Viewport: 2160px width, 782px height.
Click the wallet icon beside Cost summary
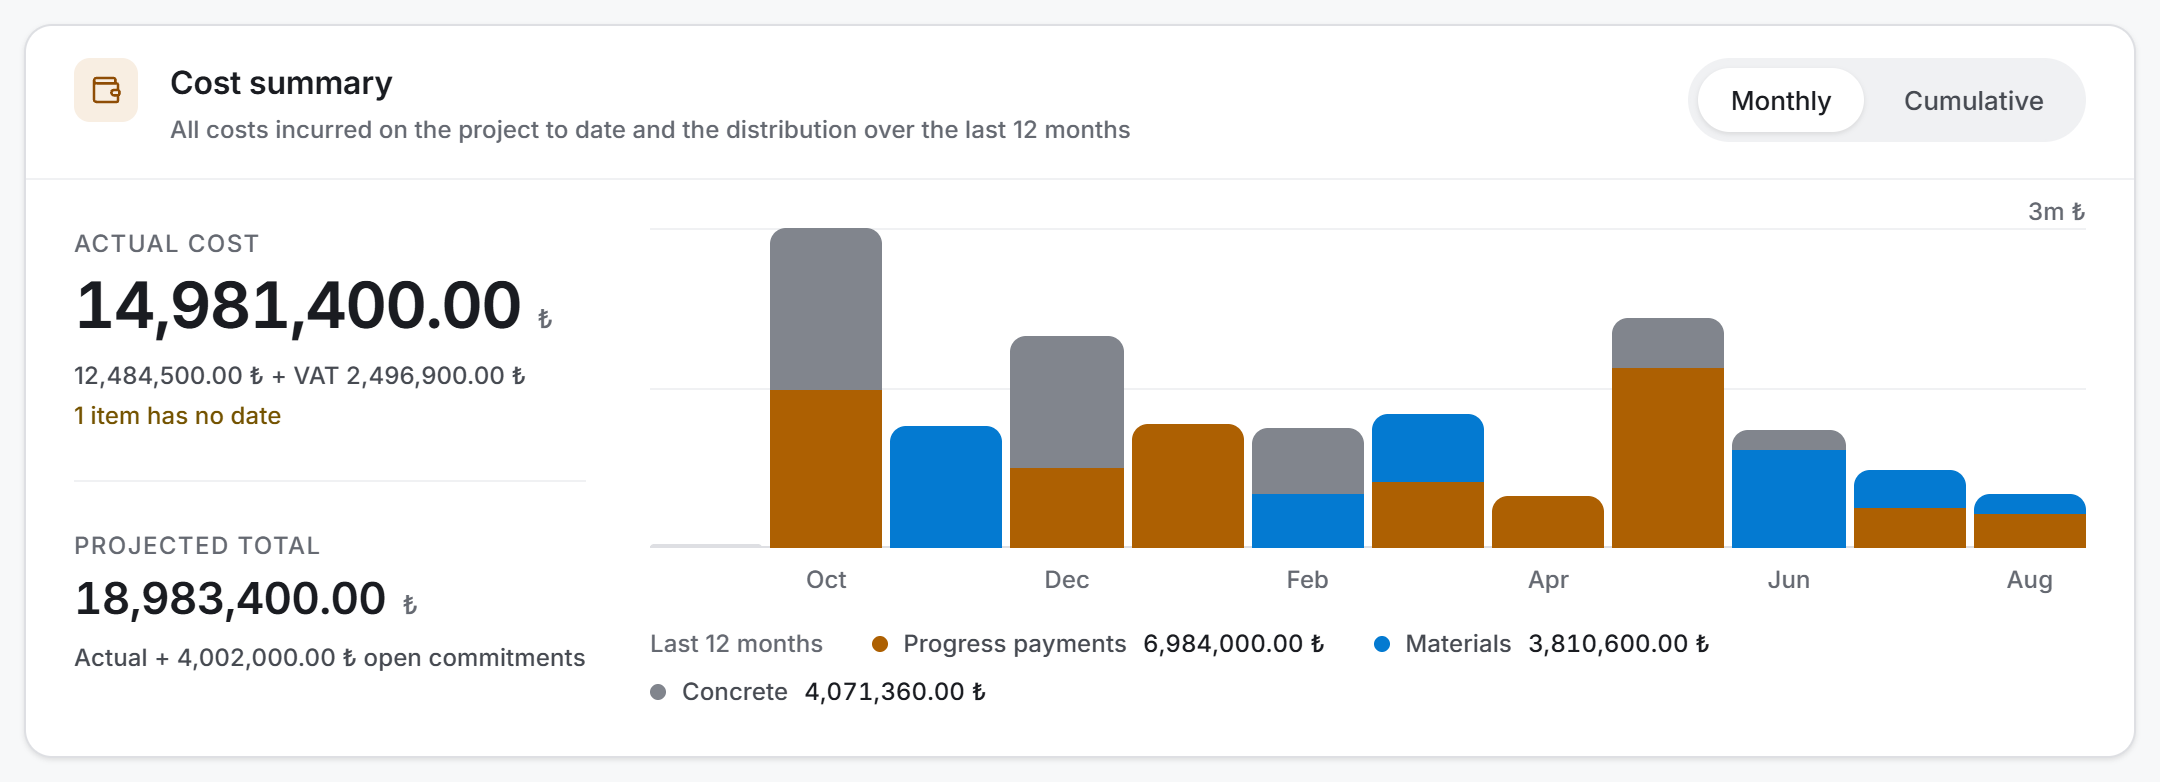click(x=106, y=90)
